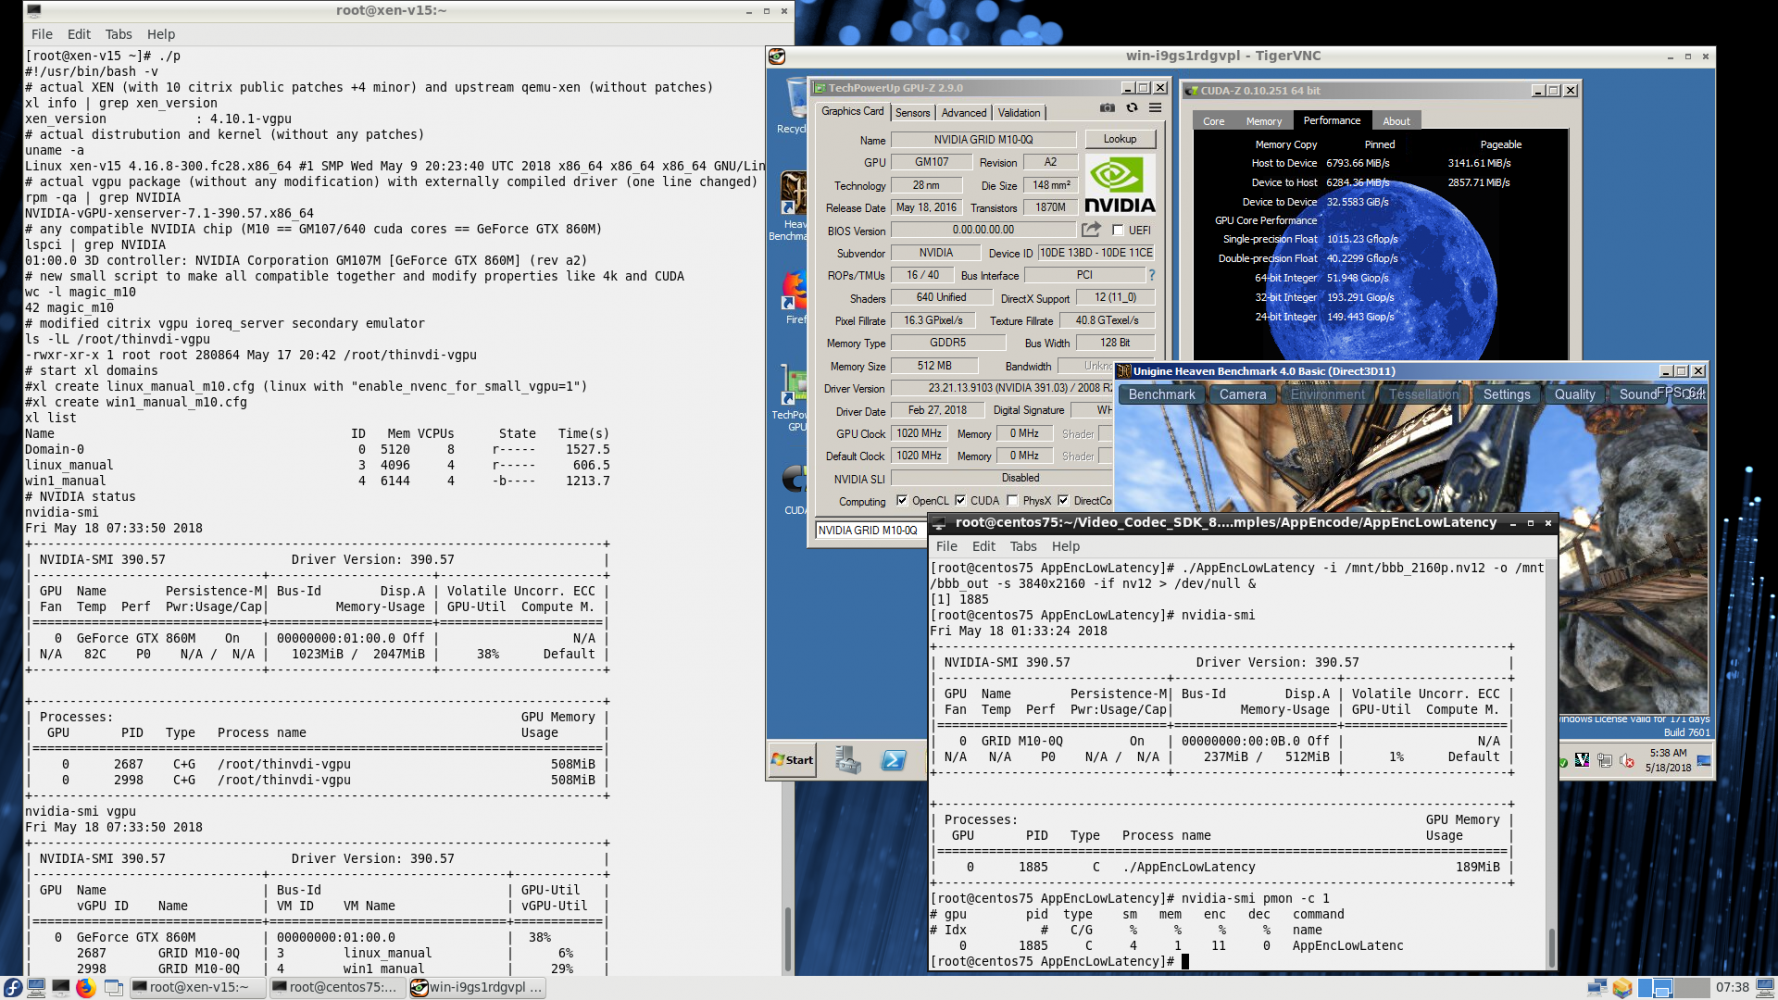Open Tabs menu in xen-v15 terminal
The height and width of the screenshot is (1000, 1778).
pos(119,34)
